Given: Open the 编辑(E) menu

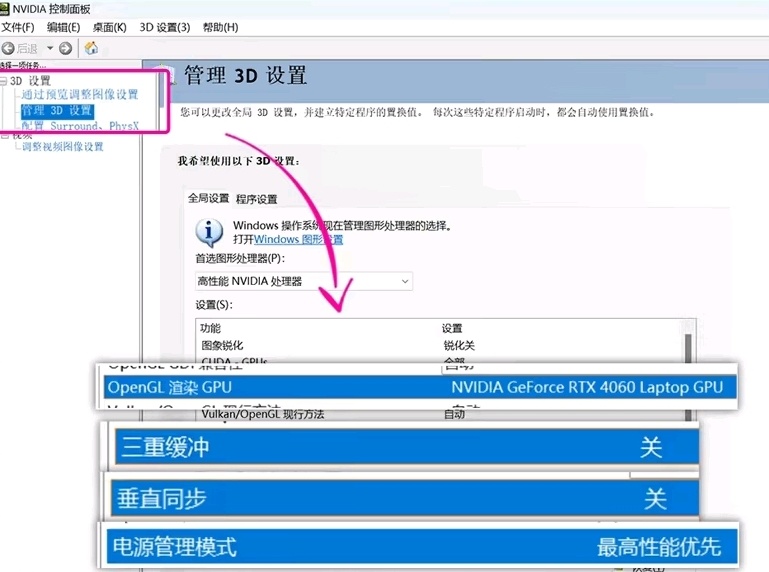Looking at the screenshot, I should (63, 27).
